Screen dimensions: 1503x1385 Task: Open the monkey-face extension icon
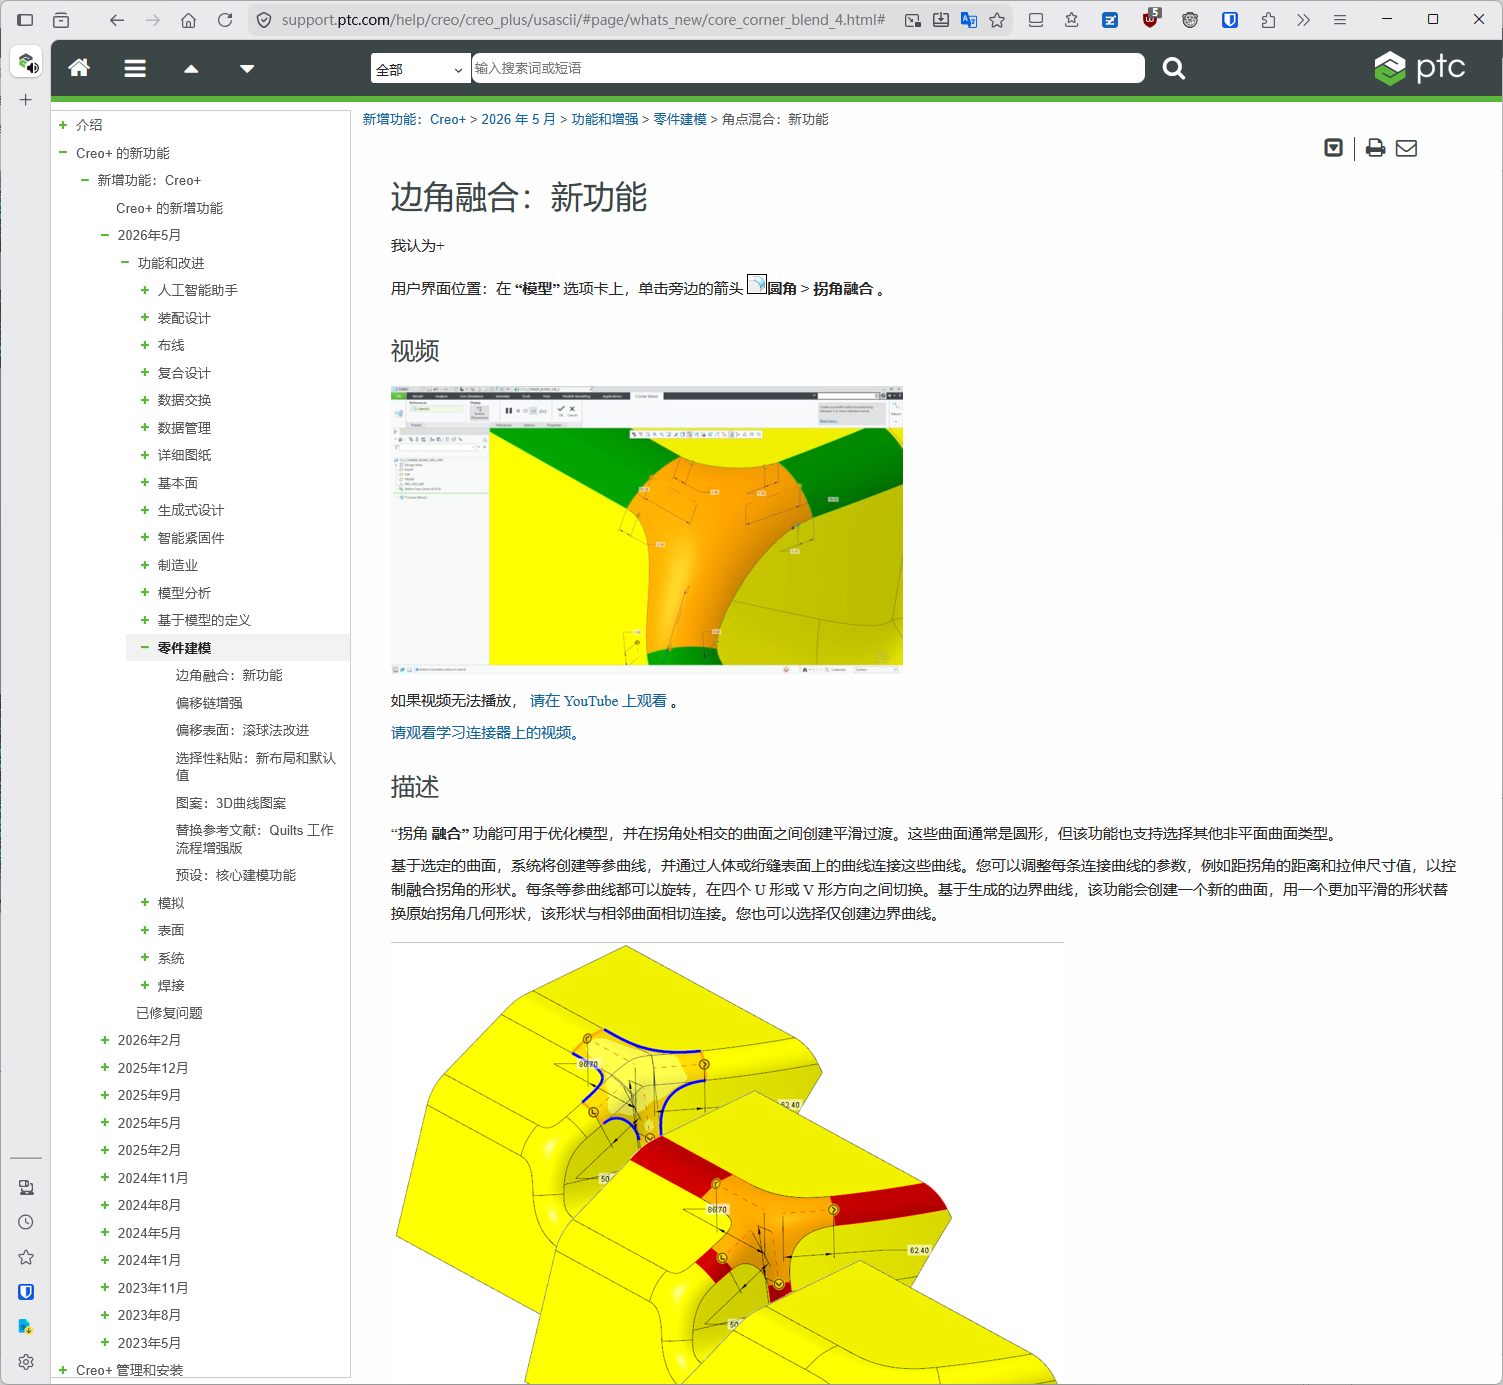click(1190, 20)
